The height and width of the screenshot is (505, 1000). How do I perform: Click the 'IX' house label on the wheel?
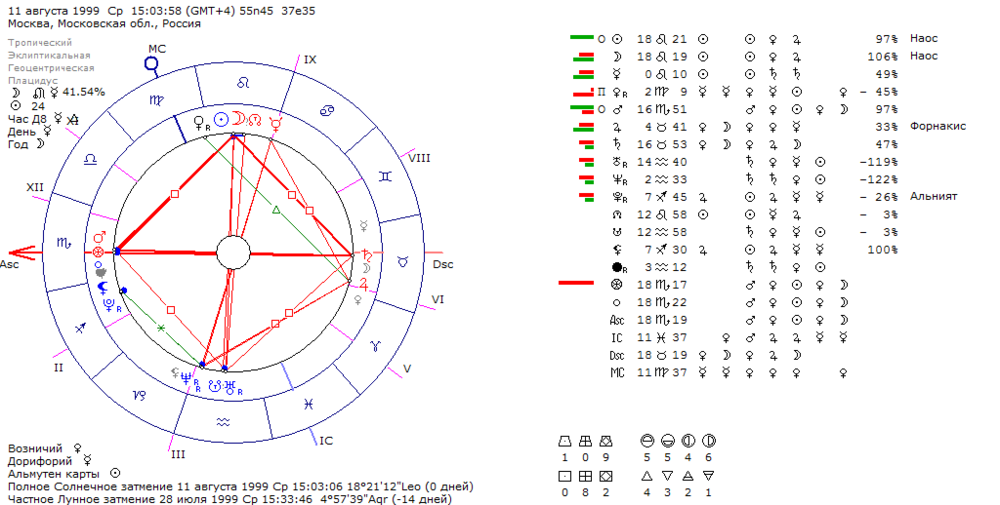click(310, 60)
